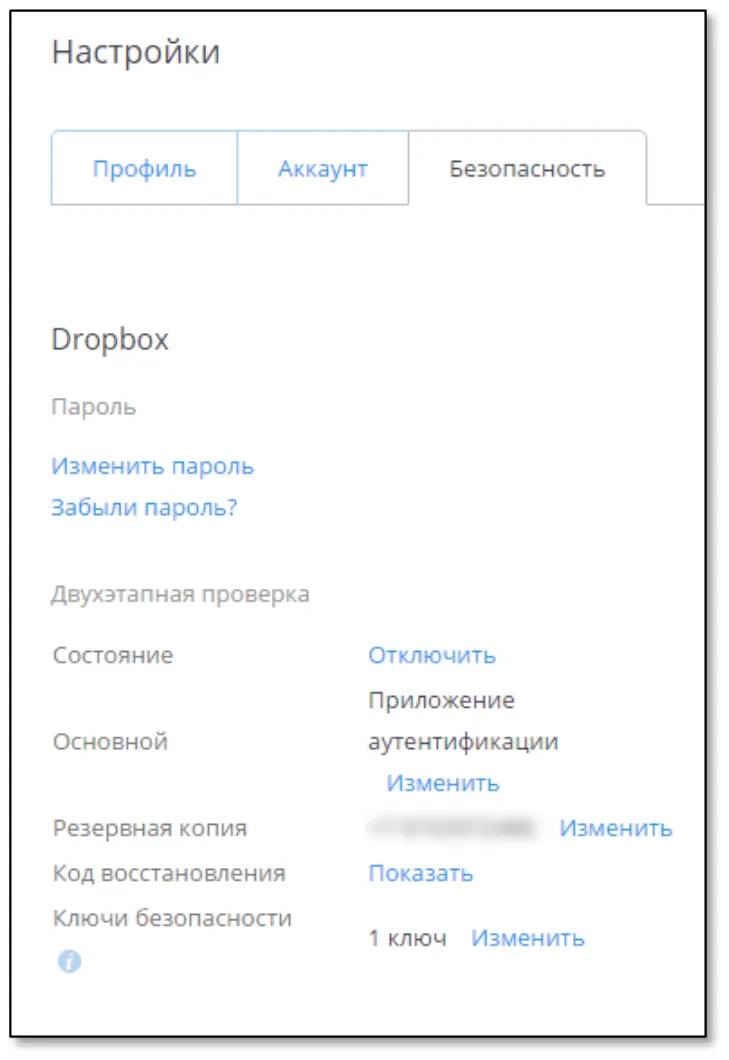Open the Профиль tab

(144, 168)
